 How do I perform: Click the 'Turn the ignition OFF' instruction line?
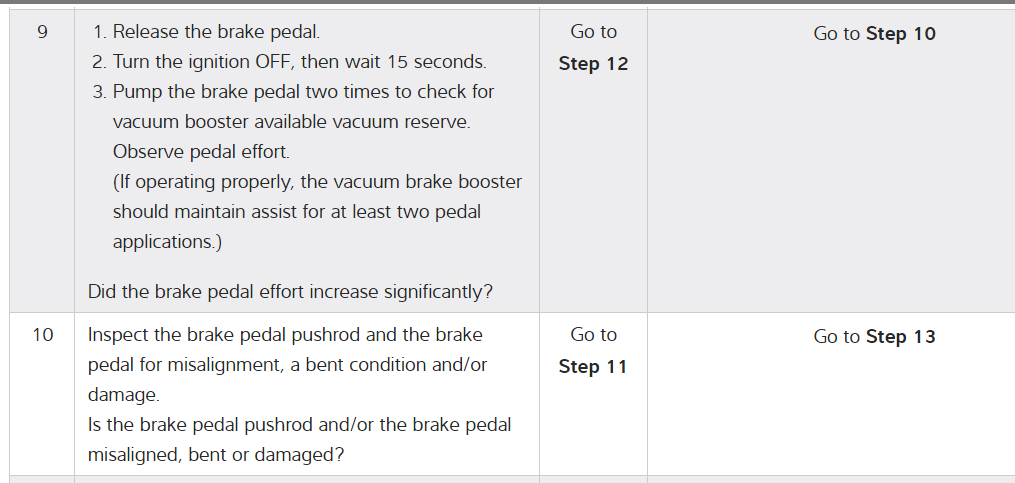click(289, 62)
